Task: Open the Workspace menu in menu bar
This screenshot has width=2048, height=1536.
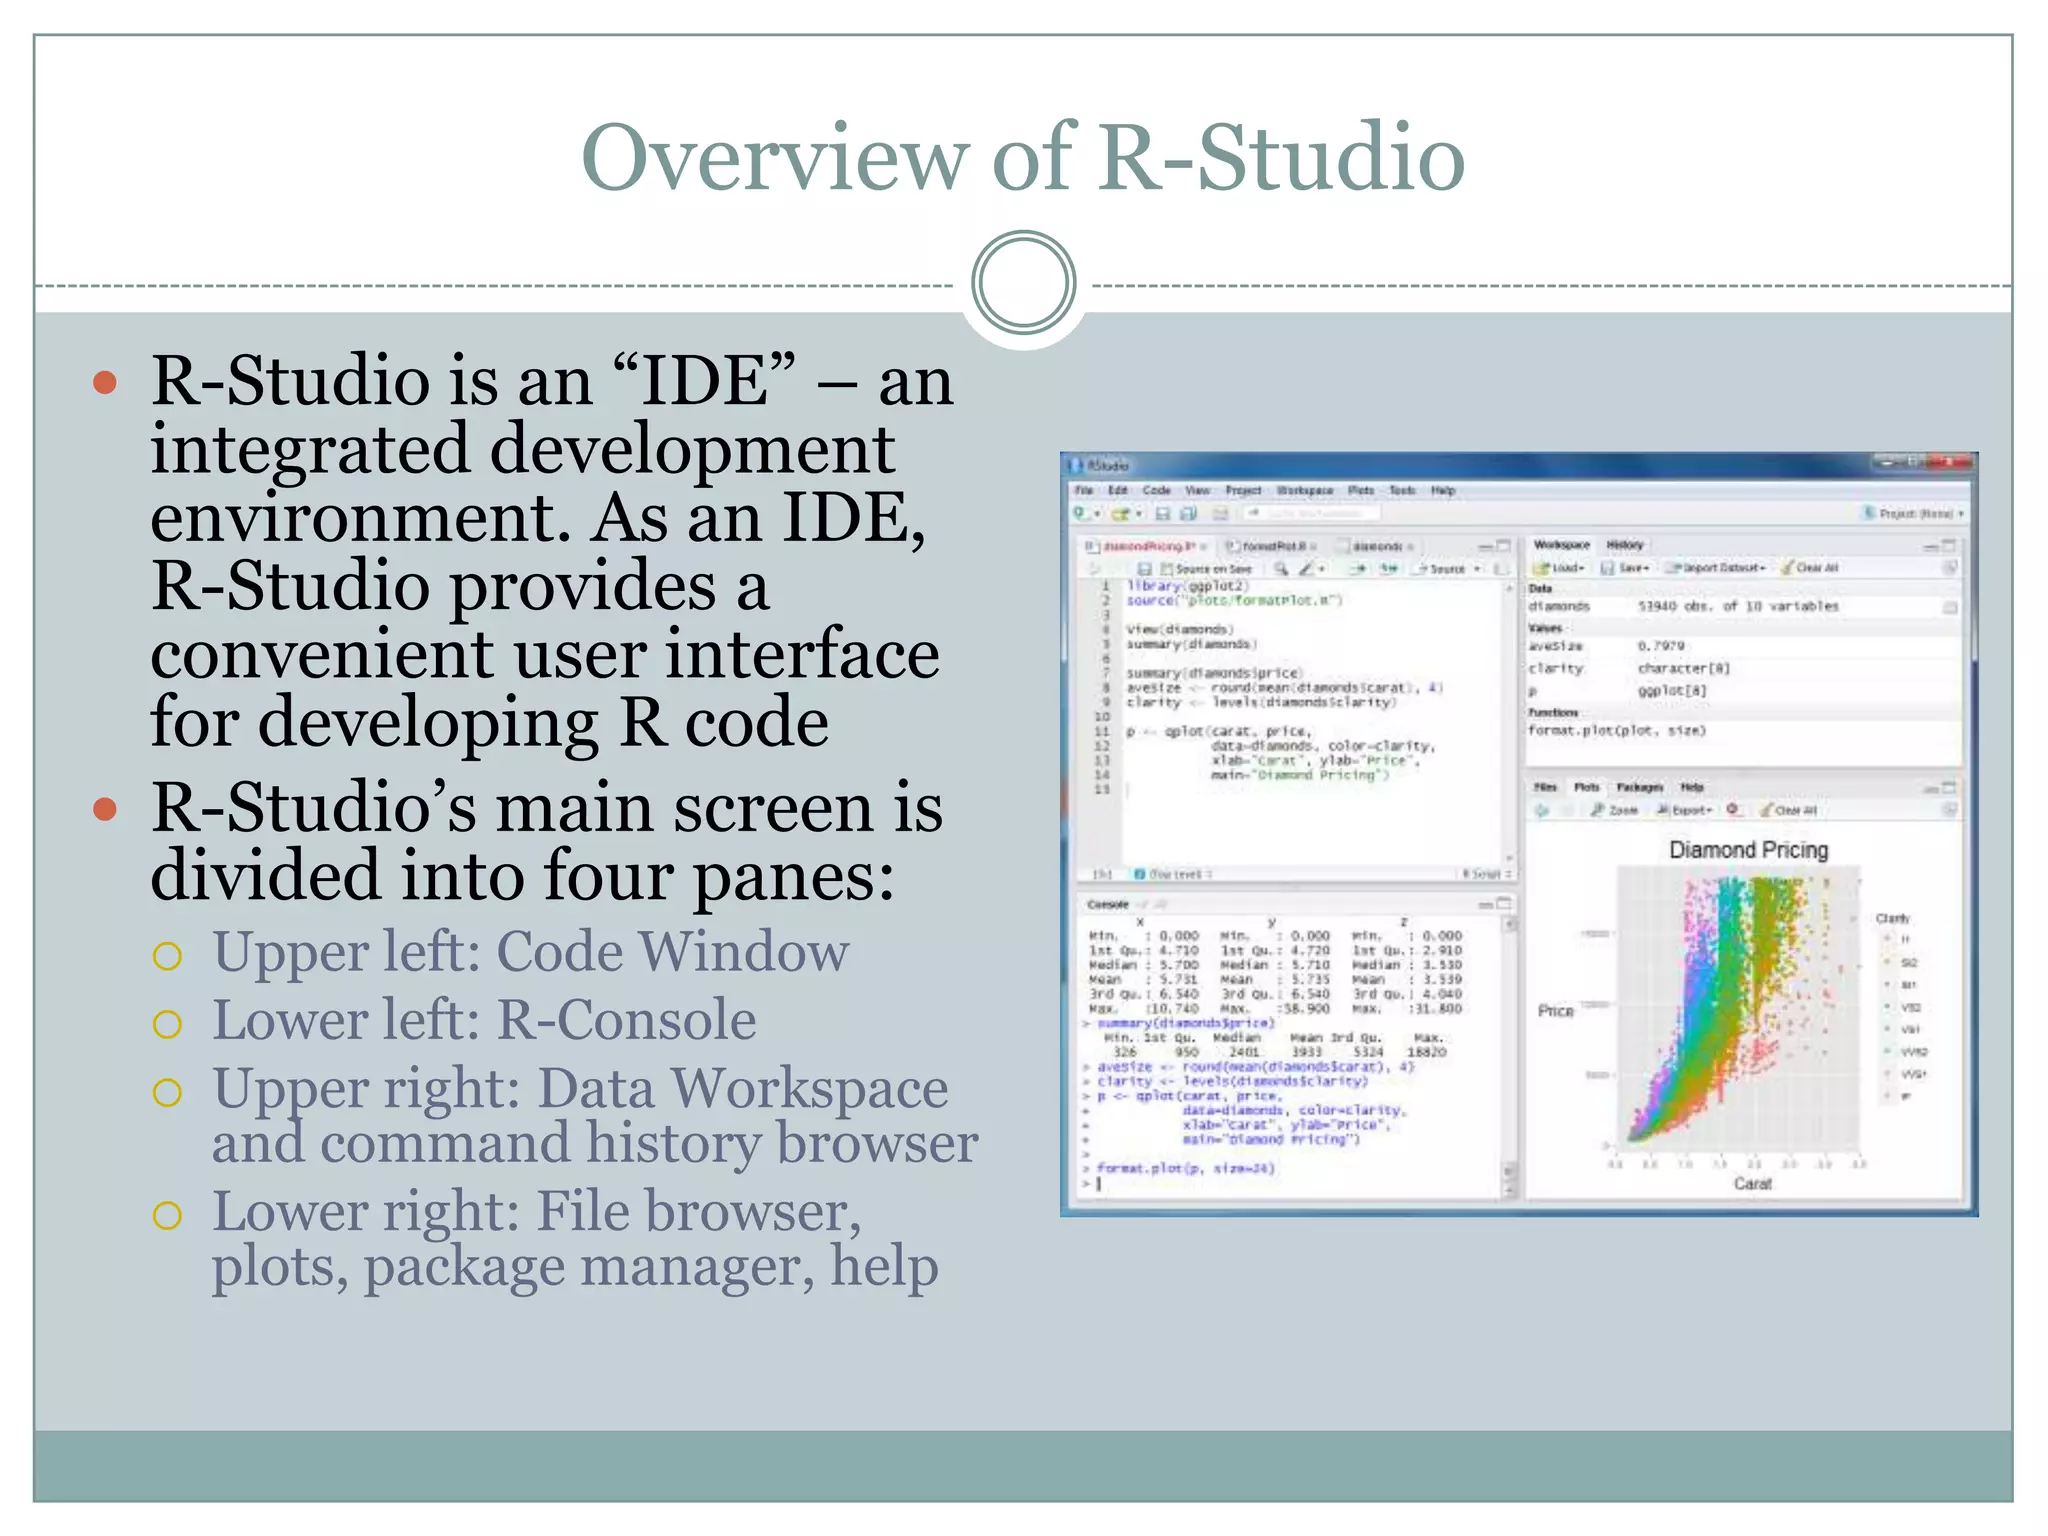Action: coord(1305,491)
